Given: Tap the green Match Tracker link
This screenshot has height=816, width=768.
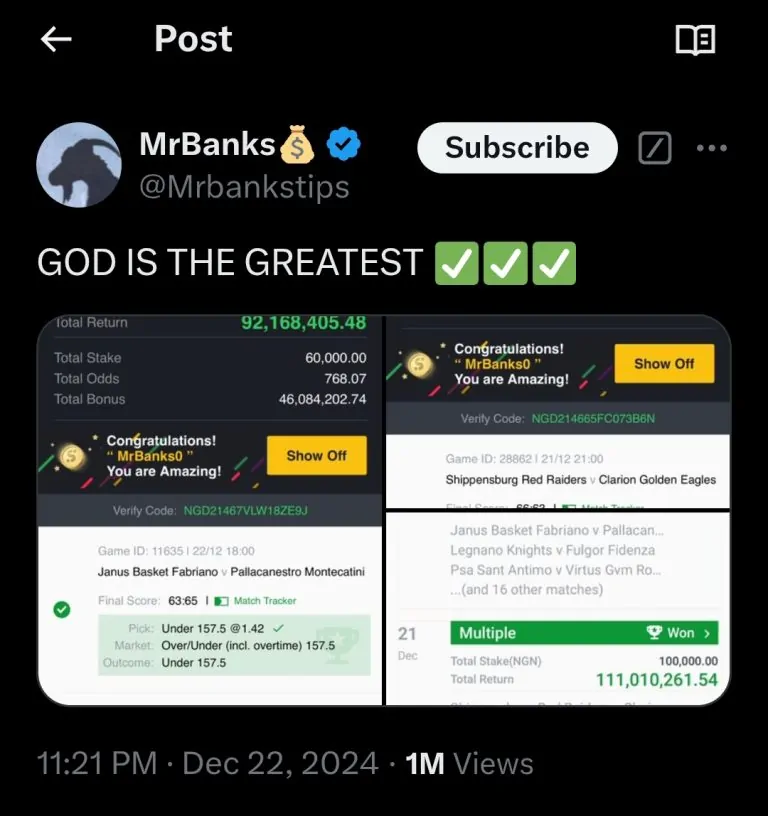Looking at the screenshot, I should coord(255,601).
